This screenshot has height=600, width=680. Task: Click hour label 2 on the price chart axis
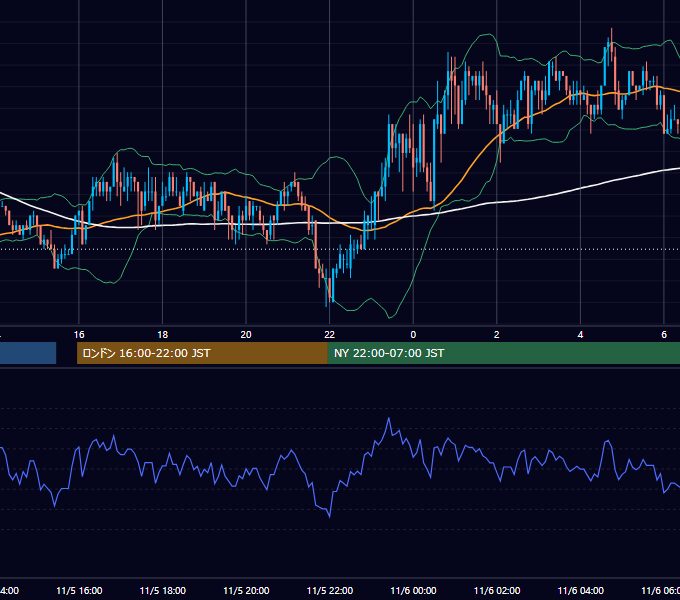coord(497,335)
